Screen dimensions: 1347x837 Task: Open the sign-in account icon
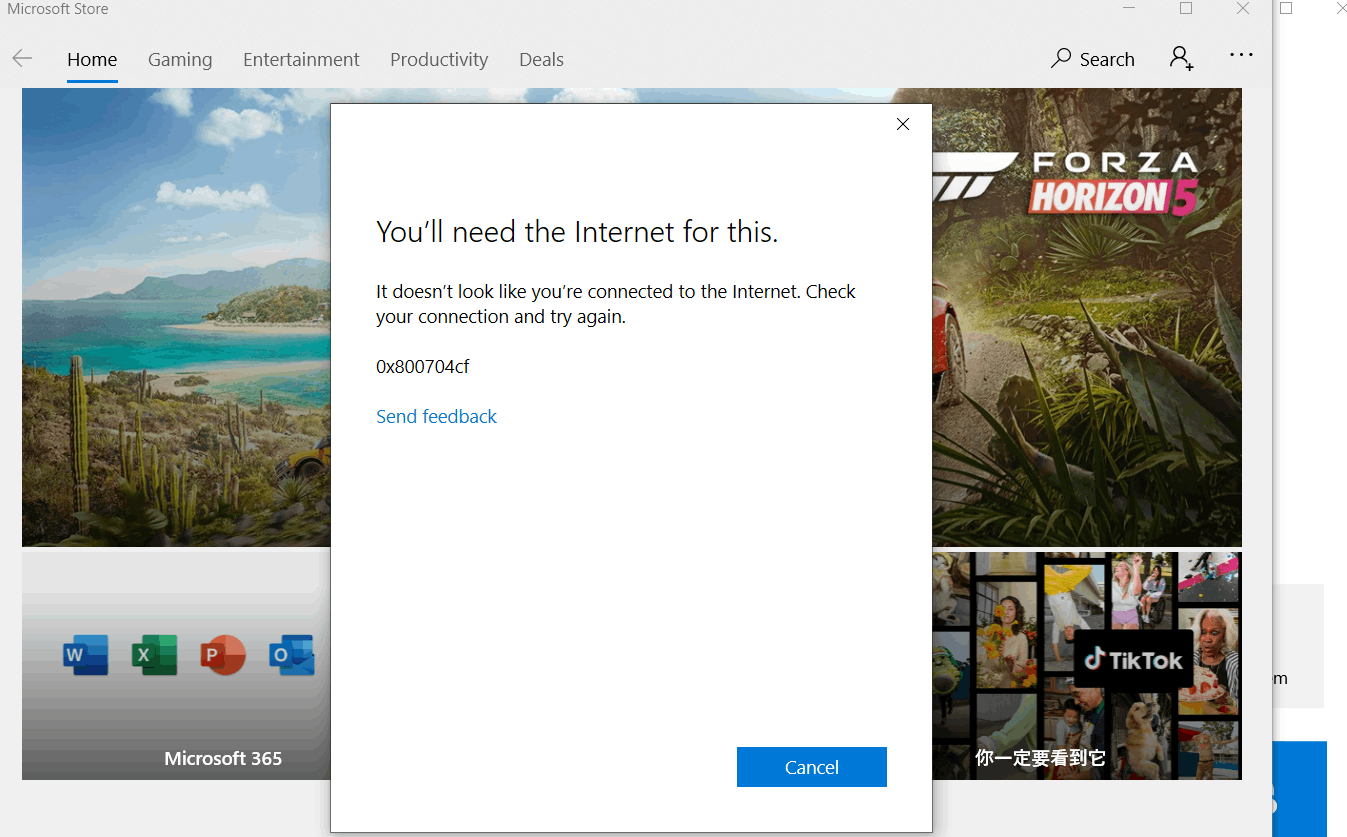pyautogui.click(x=1181, y=59)
